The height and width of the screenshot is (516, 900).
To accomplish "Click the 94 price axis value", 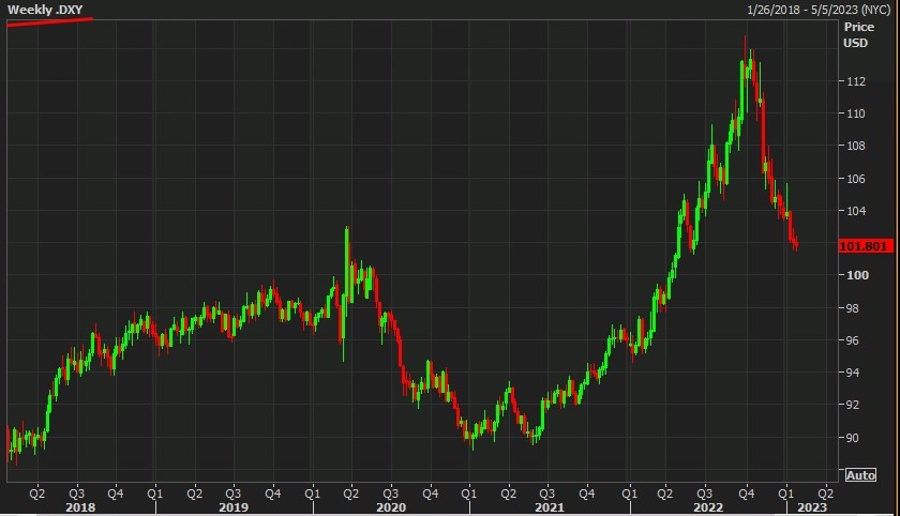I will [853, 373].
